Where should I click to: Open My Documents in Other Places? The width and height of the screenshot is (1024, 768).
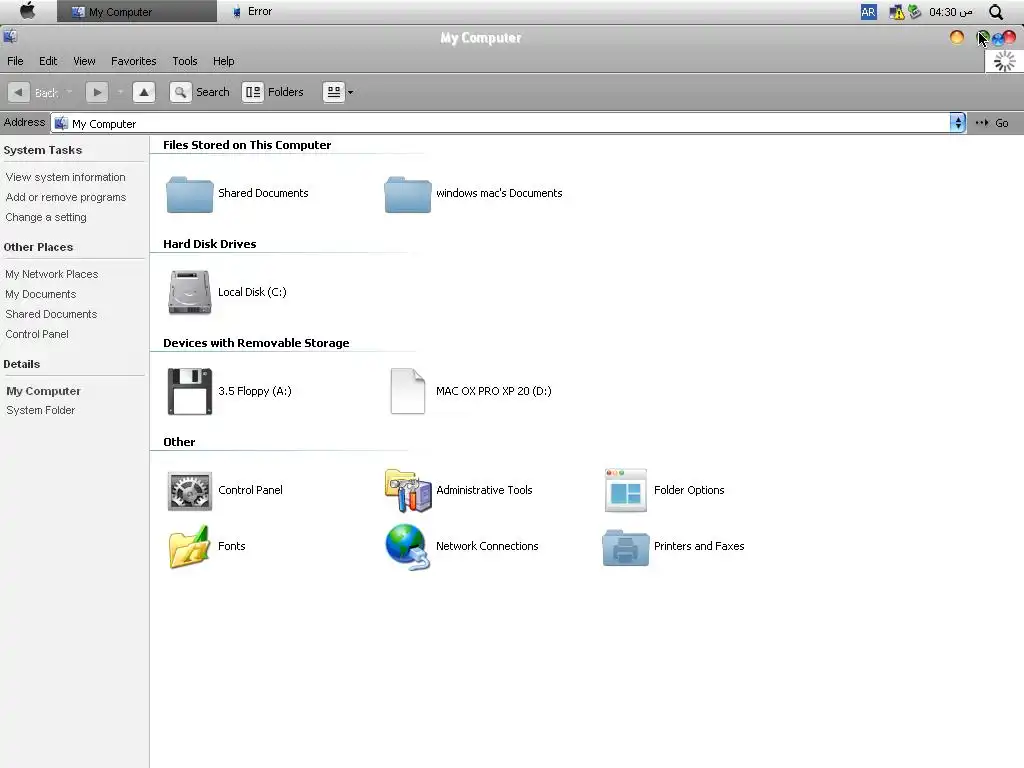40,294
